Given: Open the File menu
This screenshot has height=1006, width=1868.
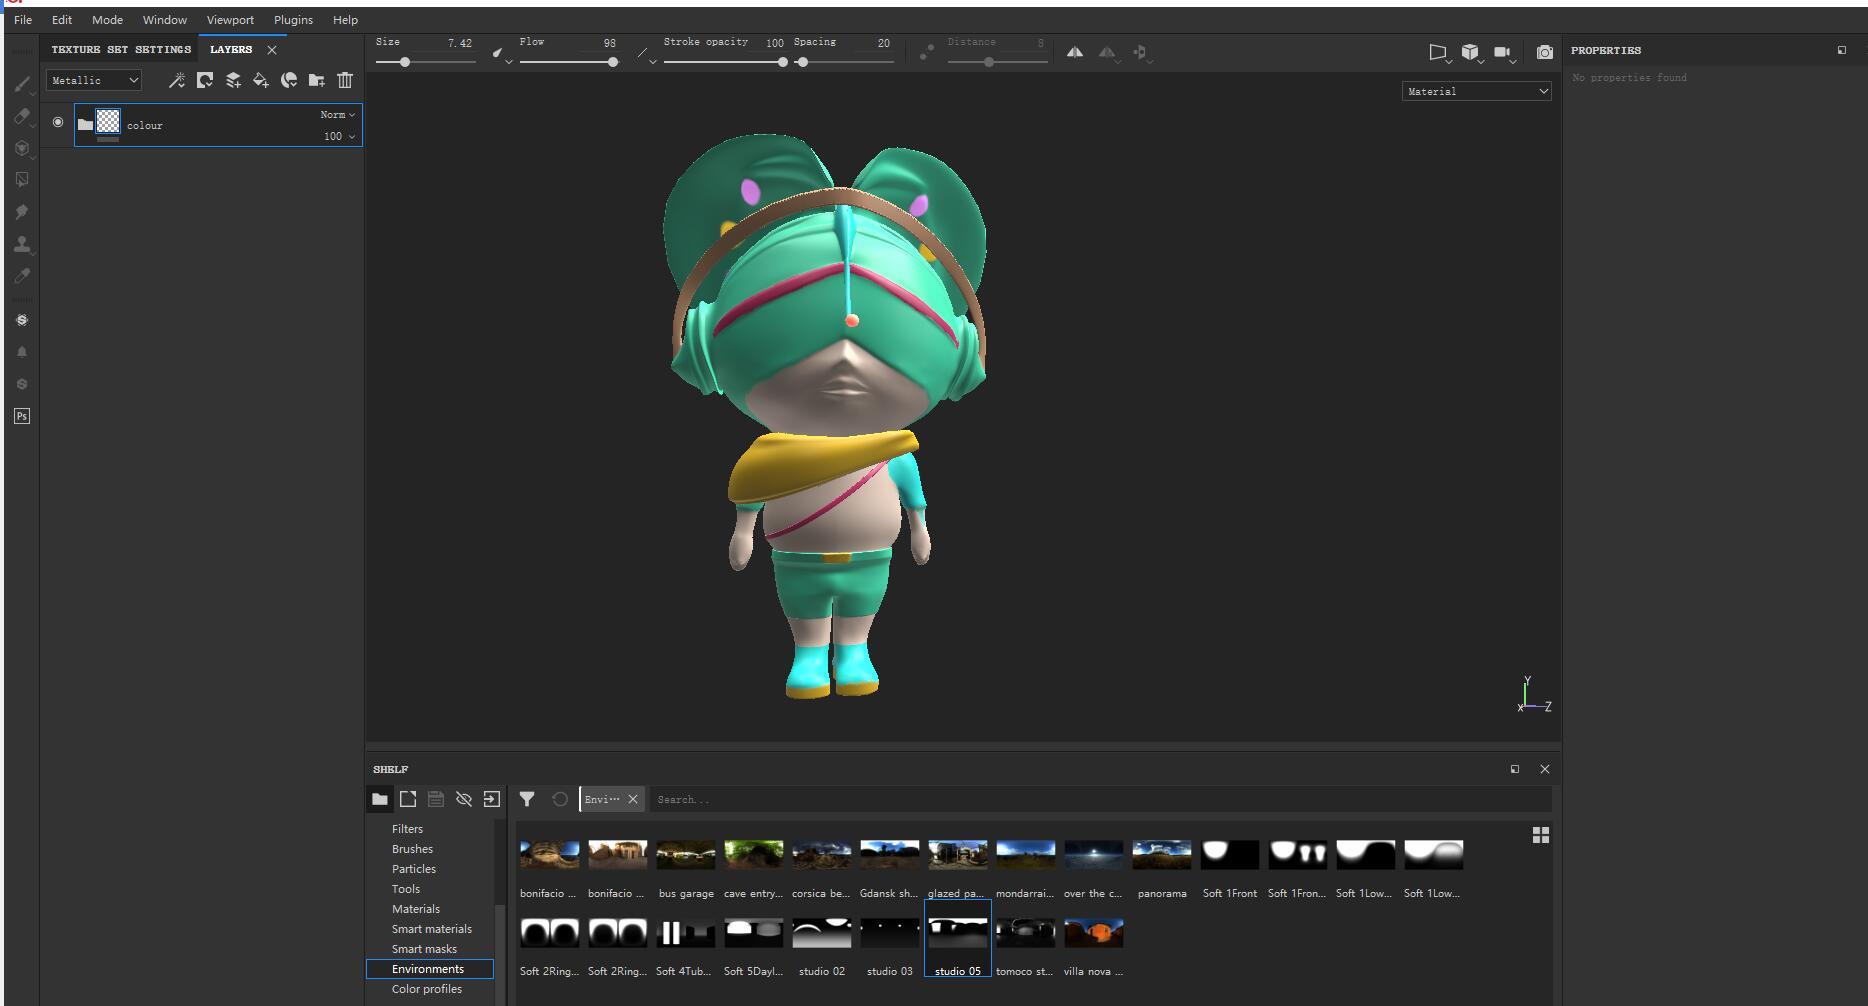Looking at the screenshot, I should pyautogui.click(x=23, y=20).
